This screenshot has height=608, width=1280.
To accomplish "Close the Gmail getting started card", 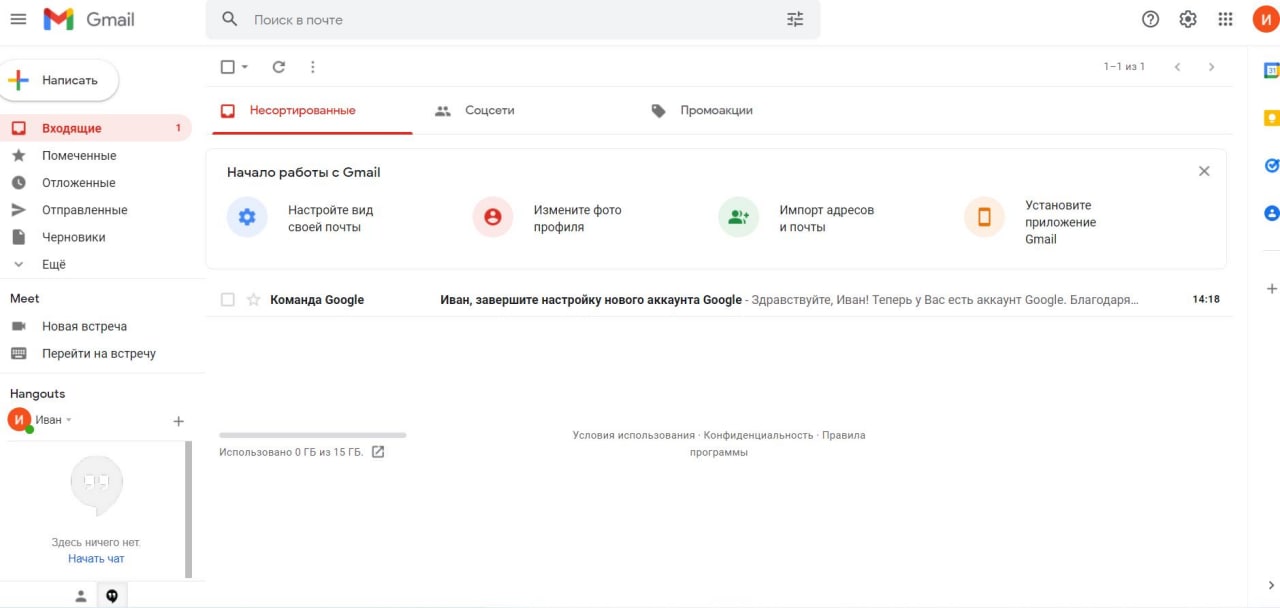I will (x=1204, y=171).
